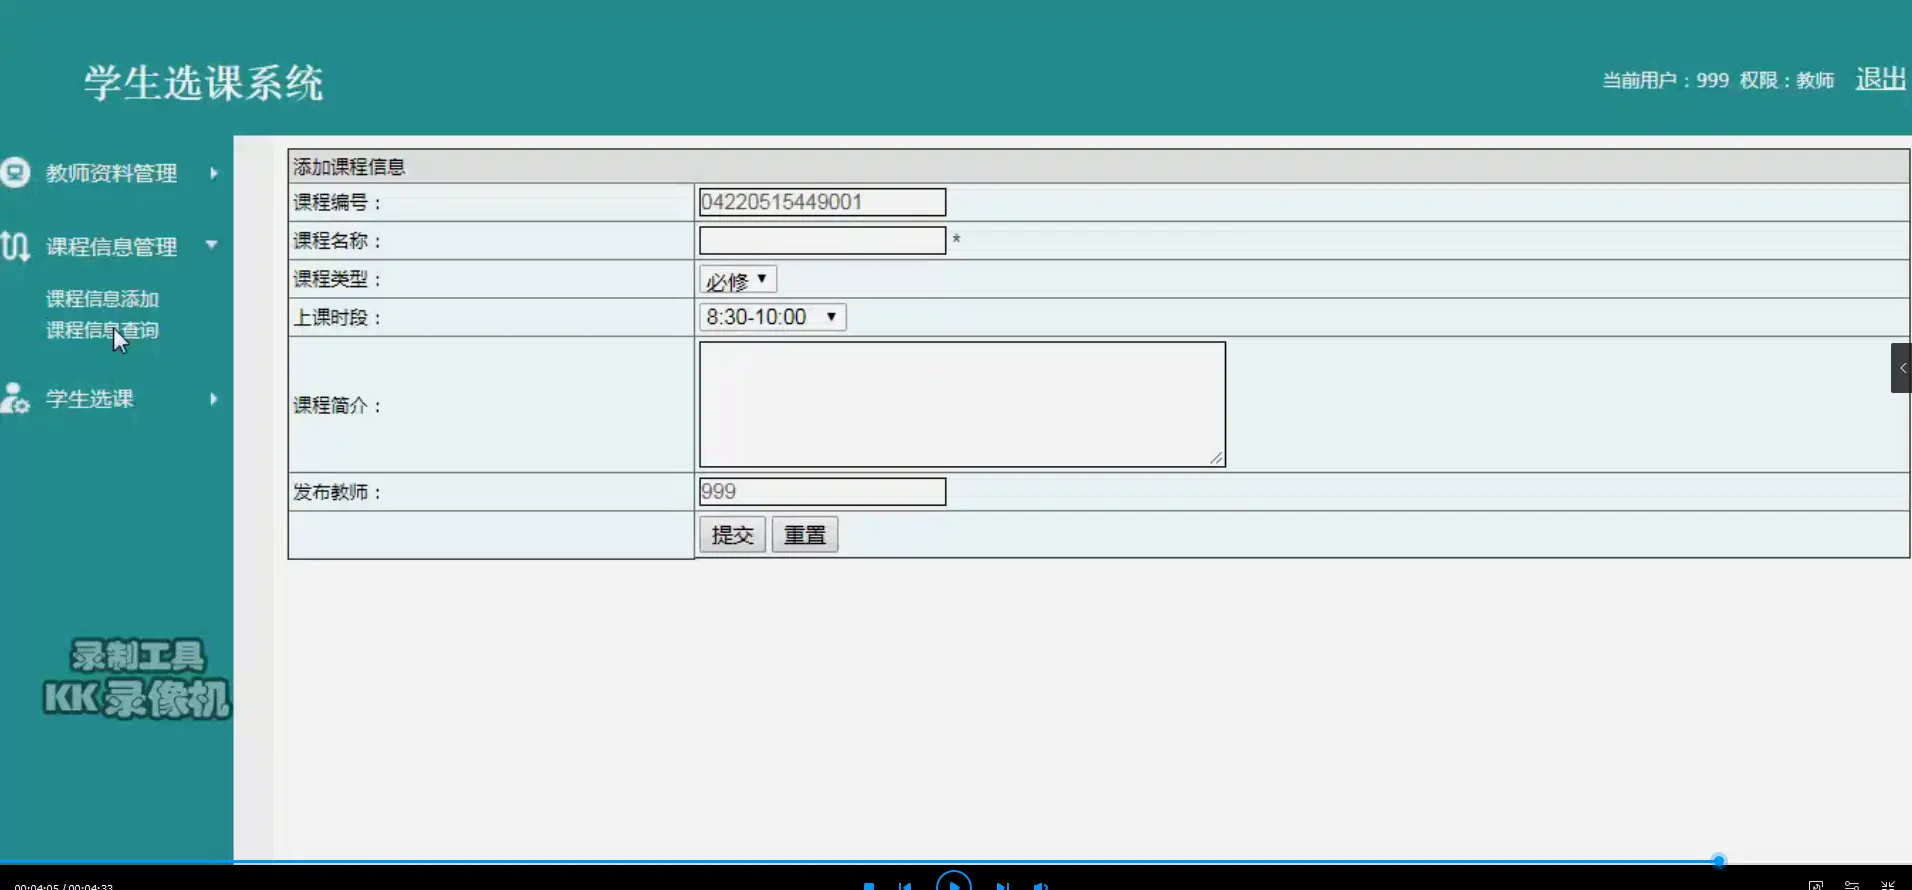Viewport: 1912px width, 890px height.
Task: Go to 课程信息添加 page
Action: click(102, 299)
